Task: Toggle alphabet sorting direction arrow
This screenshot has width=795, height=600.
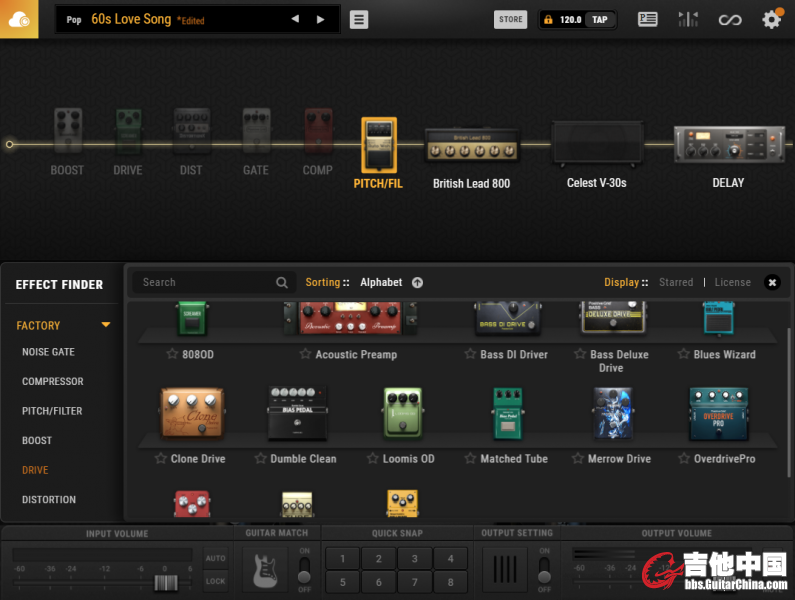Action: [417, 283]
